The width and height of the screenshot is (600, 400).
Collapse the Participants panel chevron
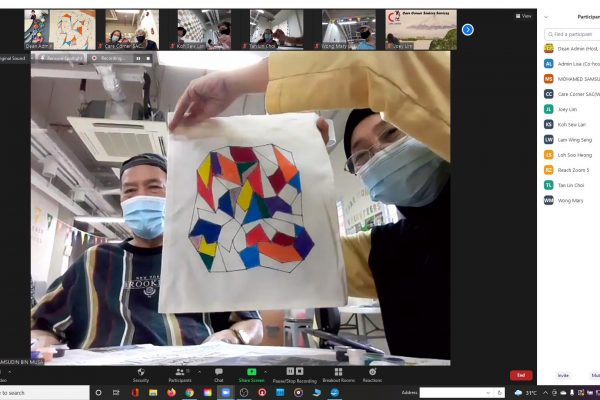(546, 17)
